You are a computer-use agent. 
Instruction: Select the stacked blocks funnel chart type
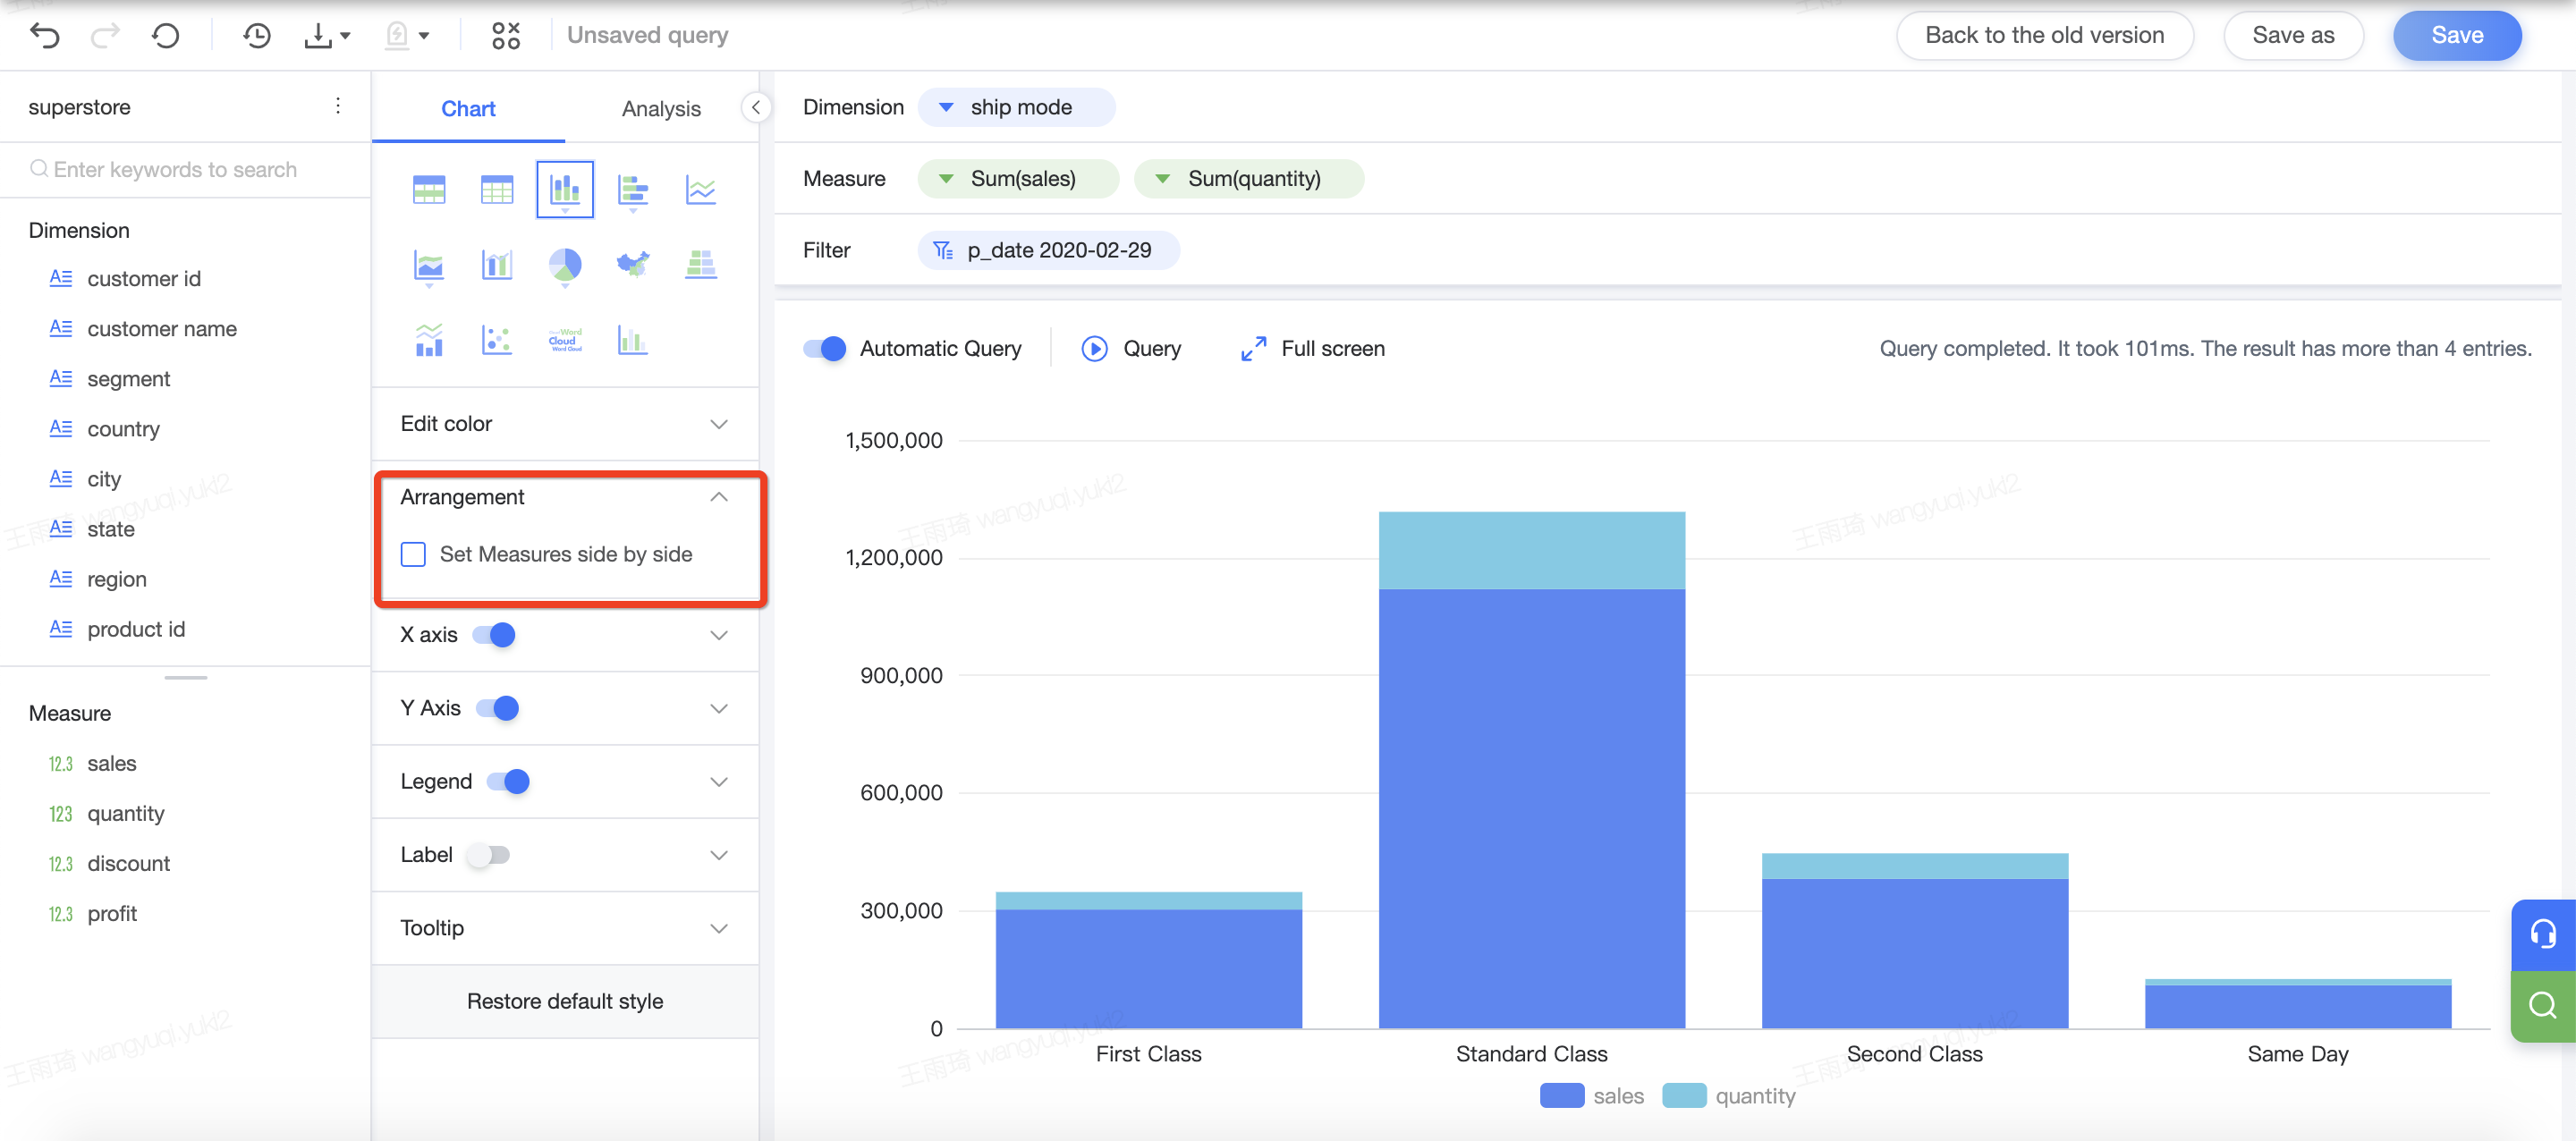click(x=701, y=265)
